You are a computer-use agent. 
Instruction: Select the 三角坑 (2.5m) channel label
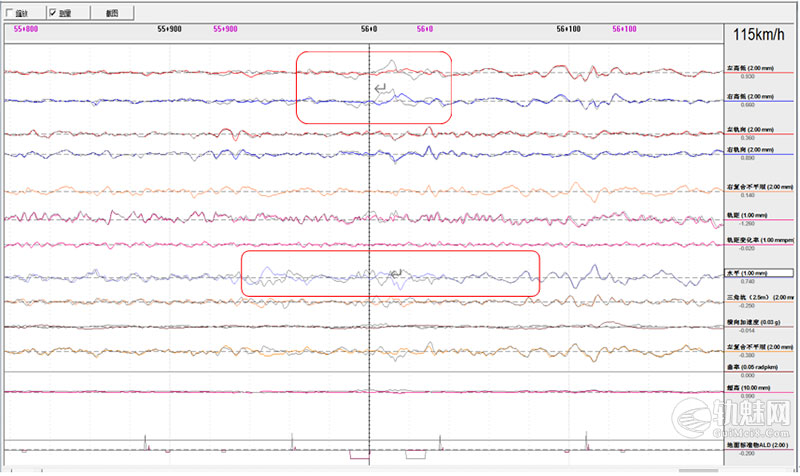[x=760, y=297]
